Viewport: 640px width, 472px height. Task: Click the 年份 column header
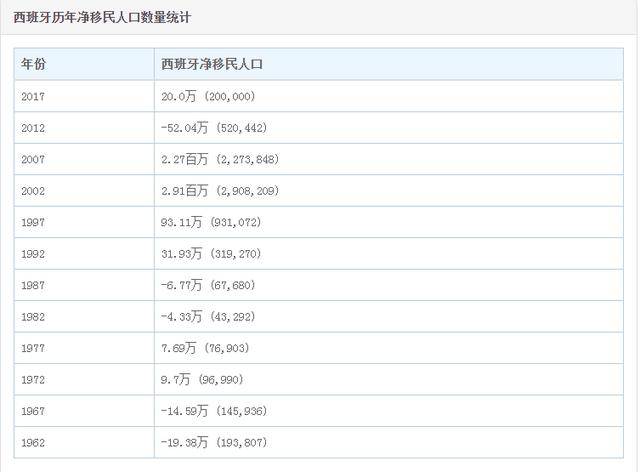84,64
